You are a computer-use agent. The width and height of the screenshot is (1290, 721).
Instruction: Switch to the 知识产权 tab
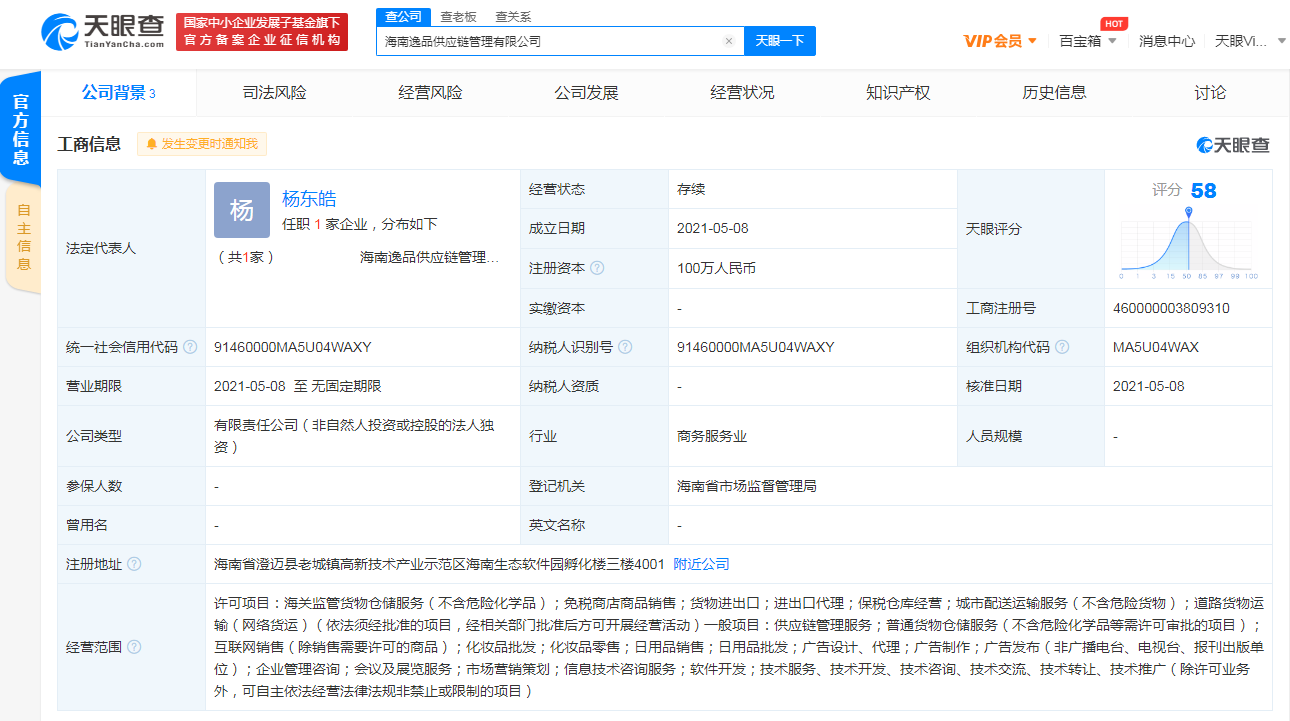pos(899,93)
